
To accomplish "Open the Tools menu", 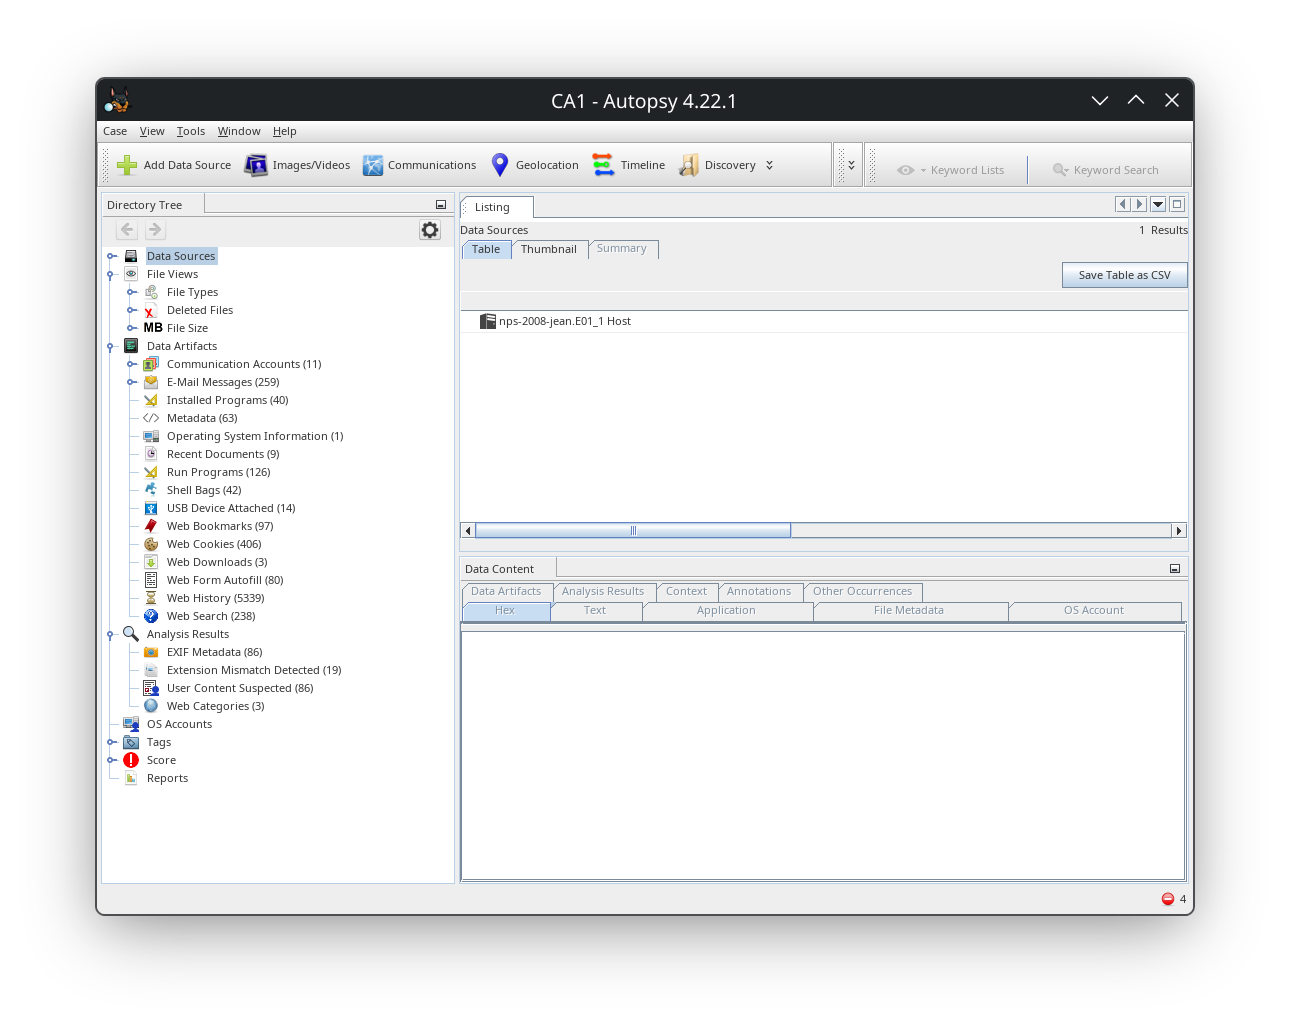I will coord(190,131).
